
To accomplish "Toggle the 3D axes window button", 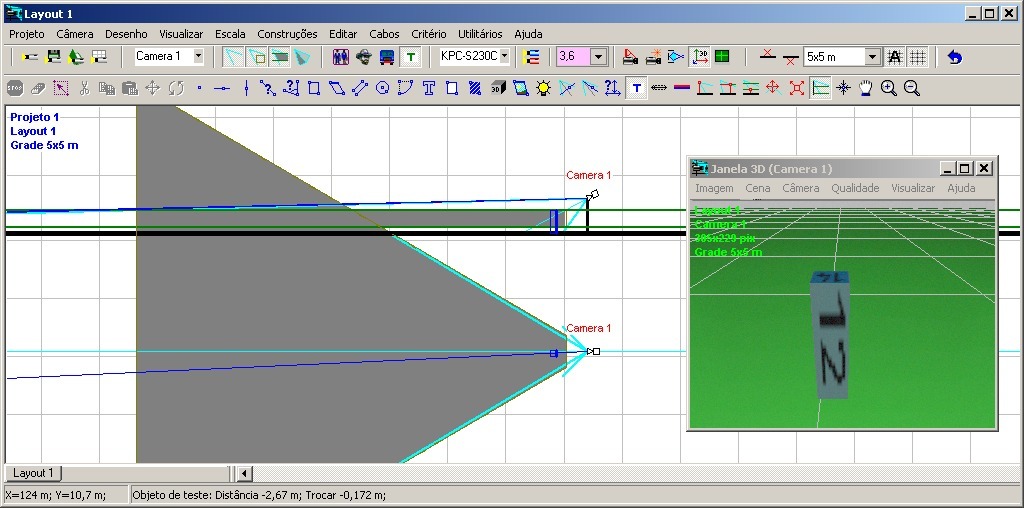I will pyautogui.click(x=699, y=57).
